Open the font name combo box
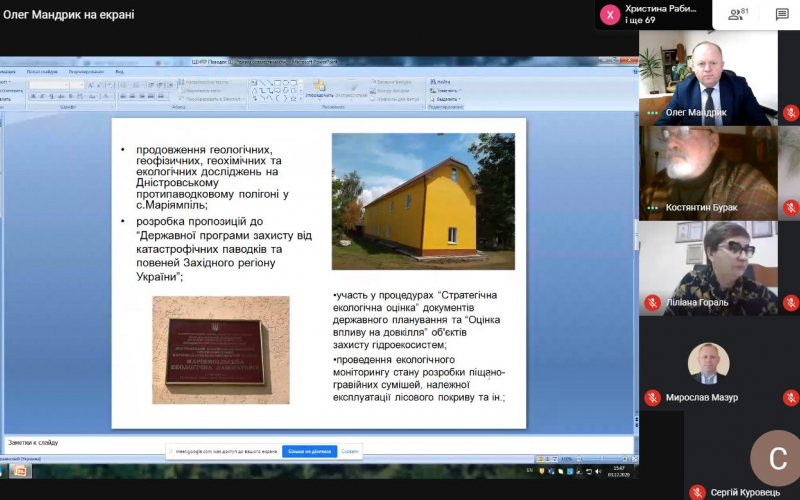Image resolution: width=800 pixels, height=500 pixels. (49, 85)
